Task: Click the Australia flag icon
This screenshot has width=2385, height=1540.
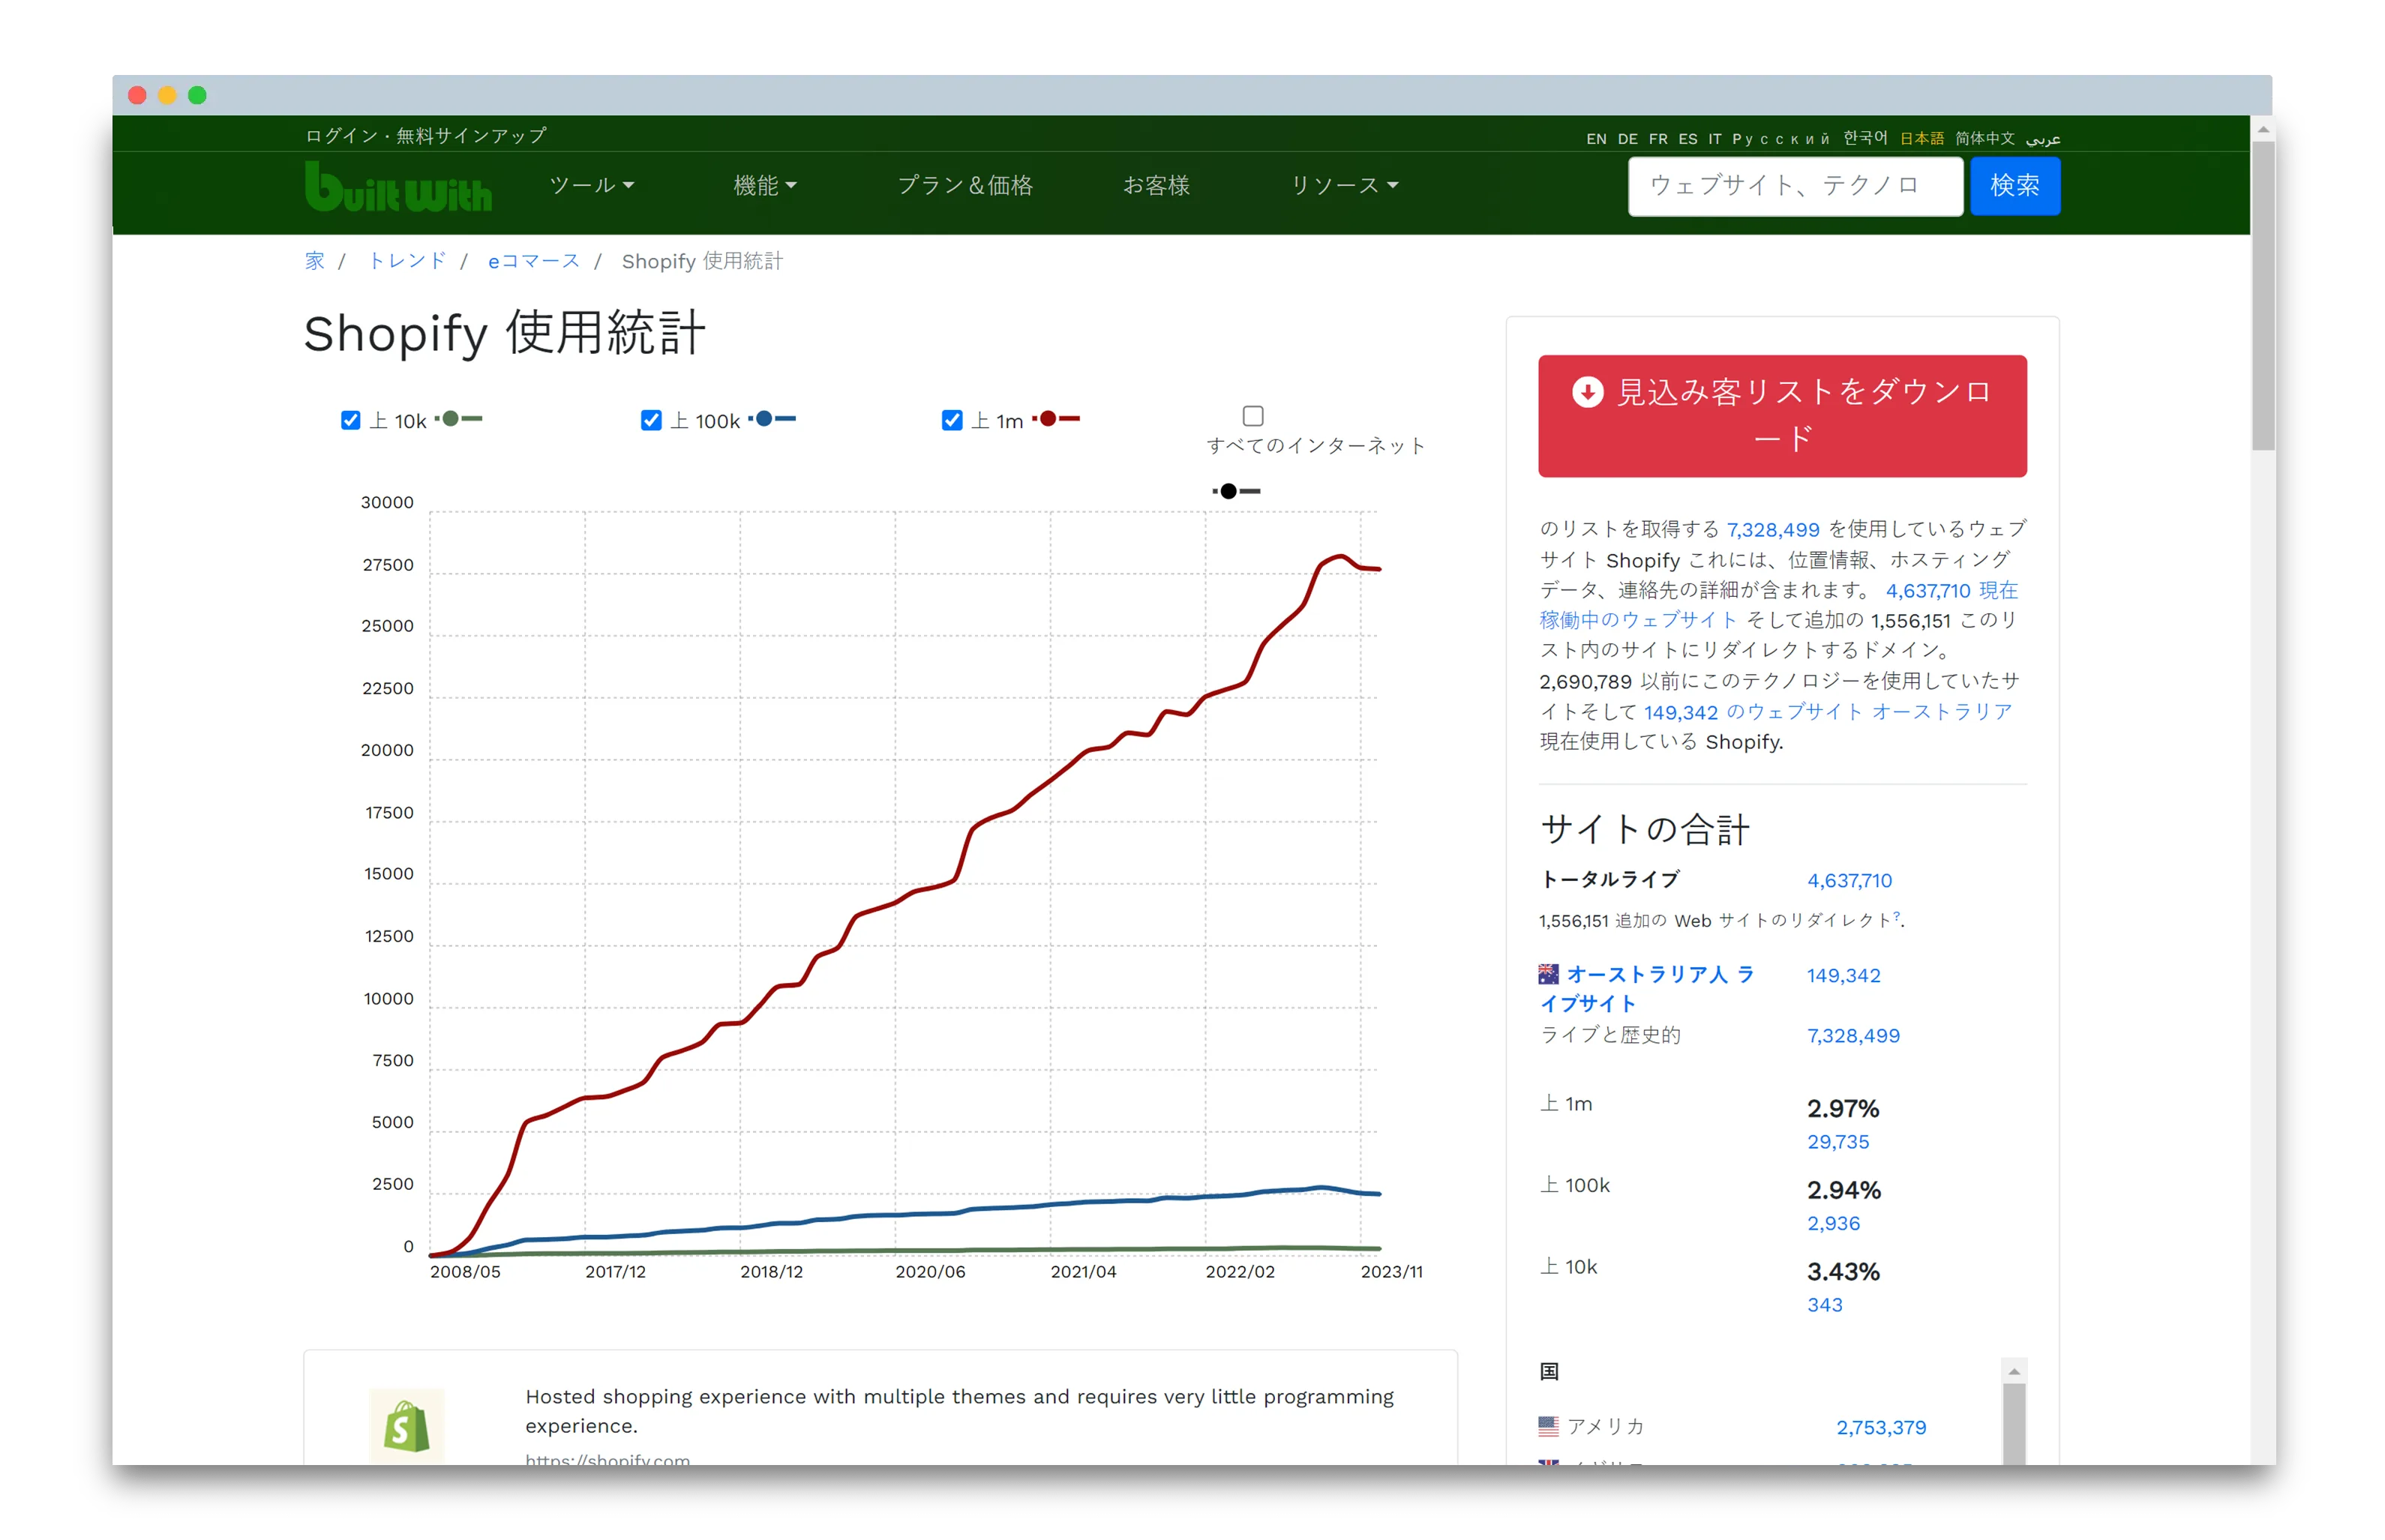Action: [1548, 973]
